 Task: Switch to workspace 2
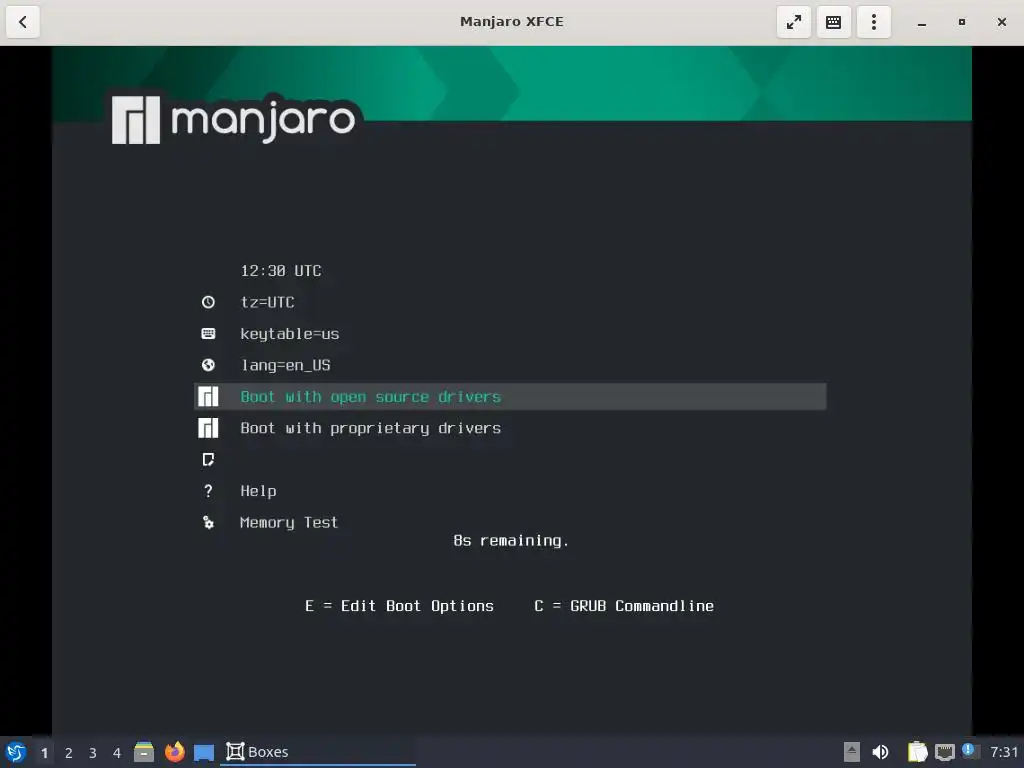[x=69, y=753]
